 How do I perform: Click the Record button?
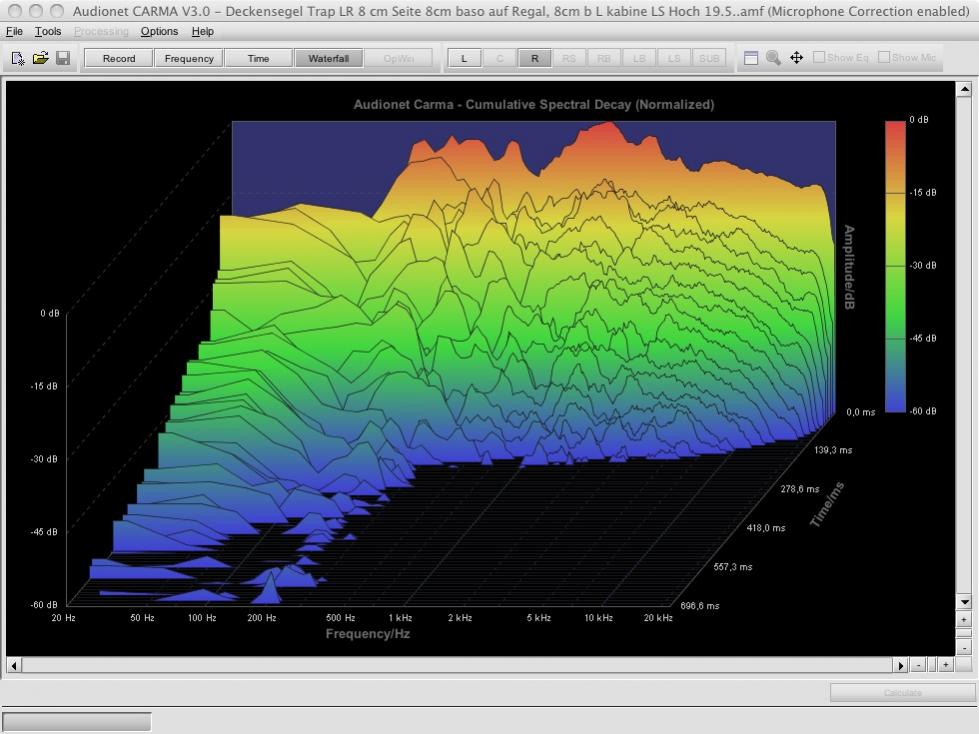coord(118,58)
